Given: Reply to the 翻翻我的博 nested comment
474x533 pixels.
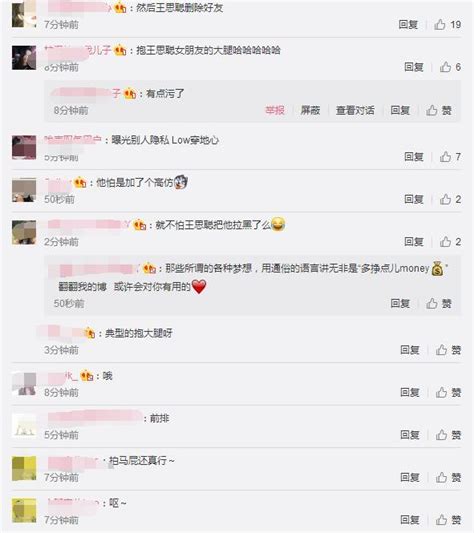Looking at the screenshot, I should (400, 303).
